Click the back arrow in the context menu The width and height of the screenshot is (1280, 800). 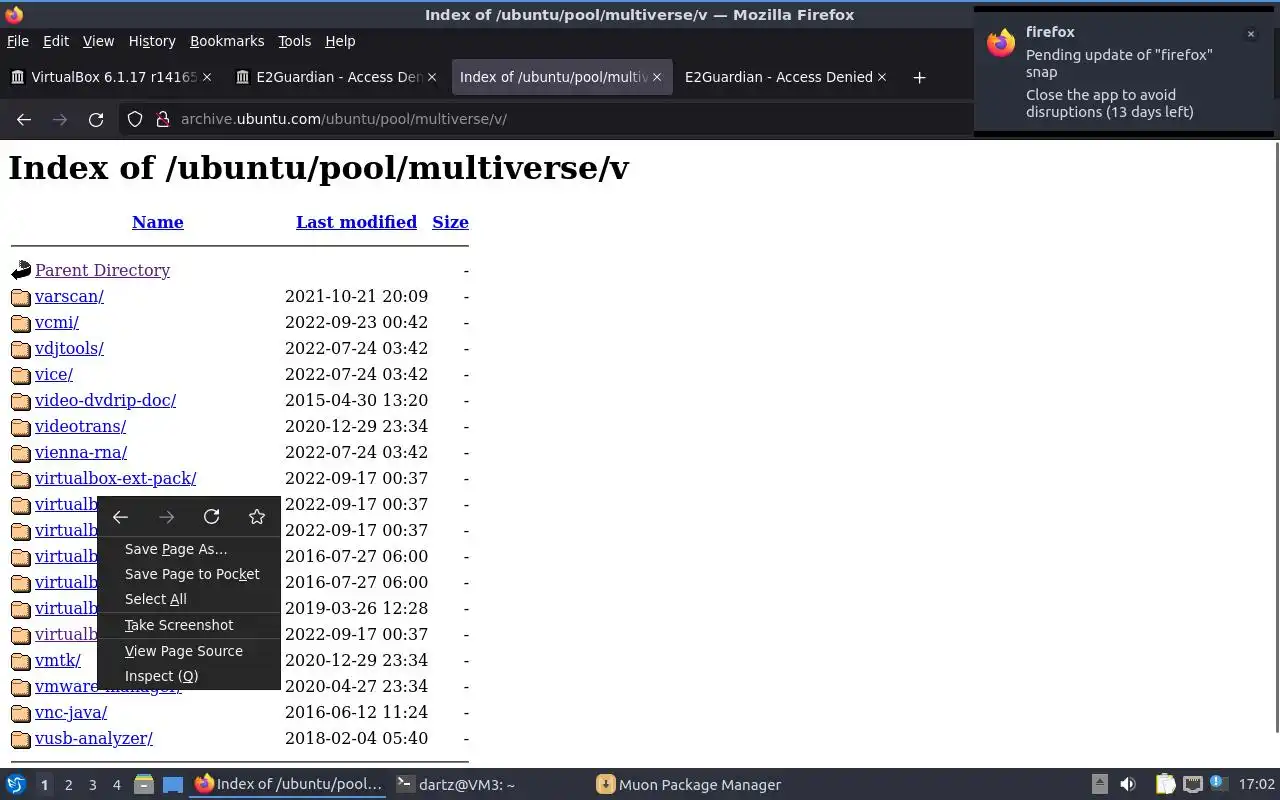(x=120, y=517)
